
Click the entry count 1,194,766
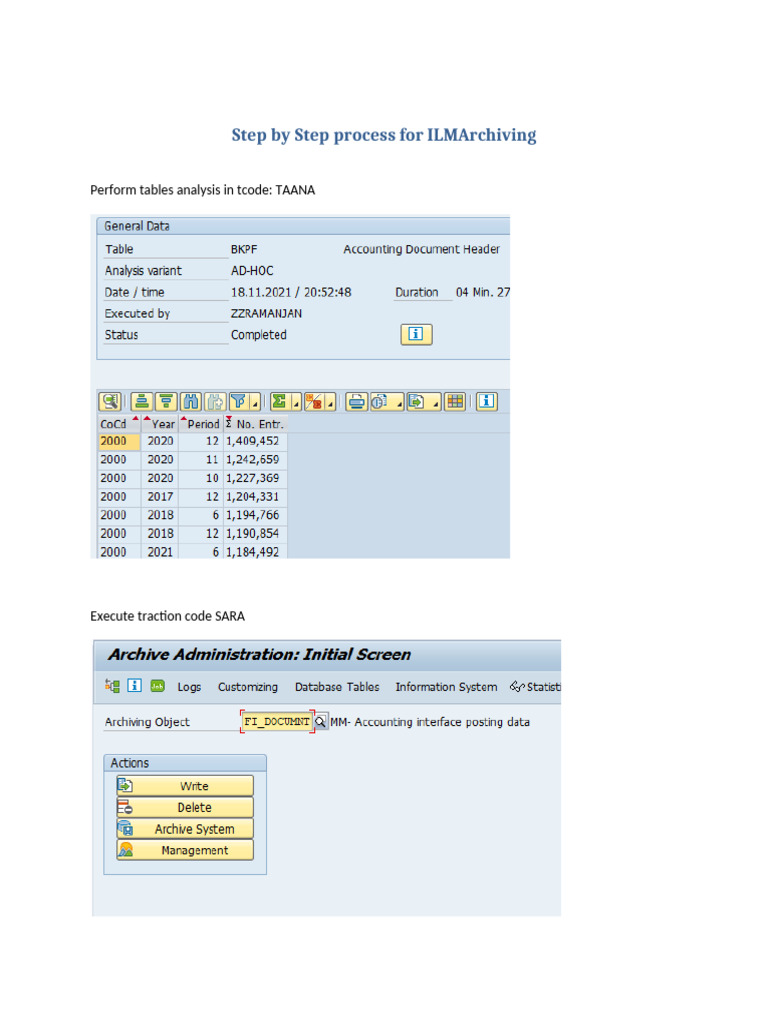pos(253,515)
